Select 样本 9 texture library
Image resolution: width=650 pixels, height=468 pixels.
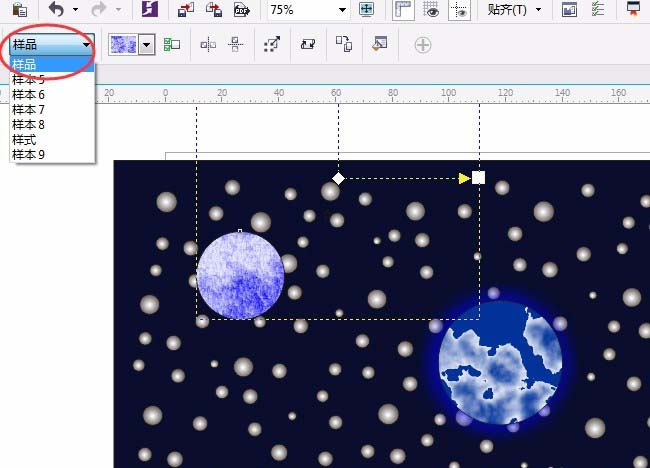[x=52, y=155]
